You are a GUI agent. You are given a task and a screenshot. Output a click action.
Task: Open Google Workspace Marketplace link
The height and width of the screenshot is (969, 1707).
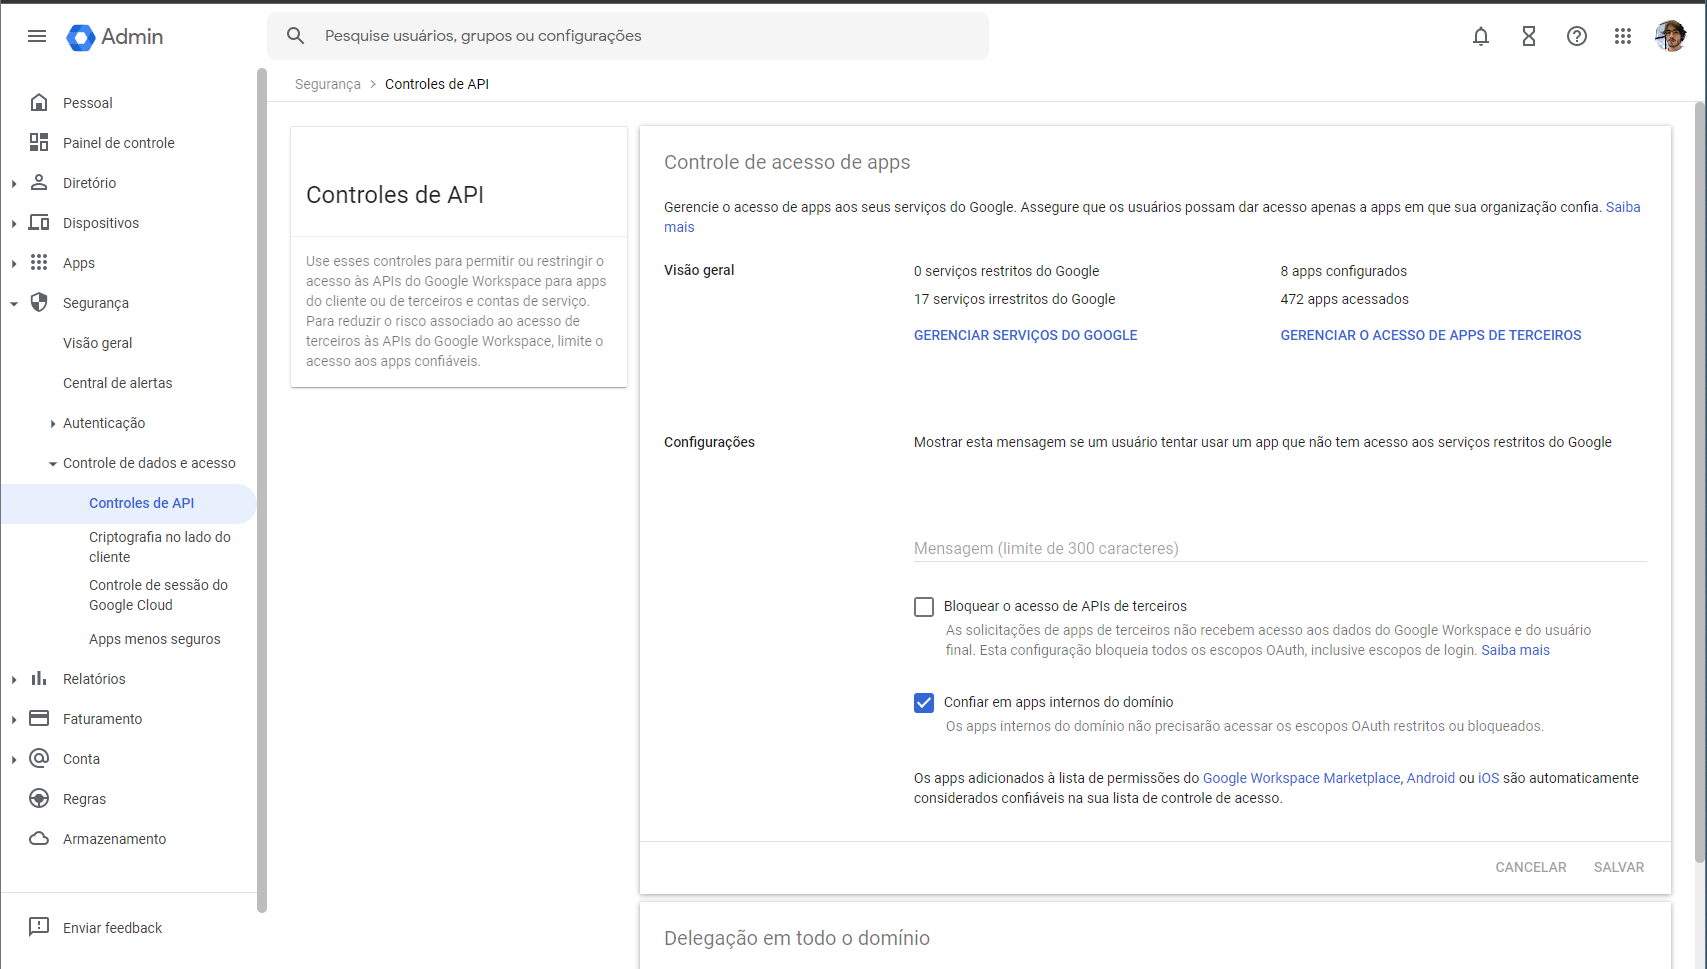click(1301, 778)
